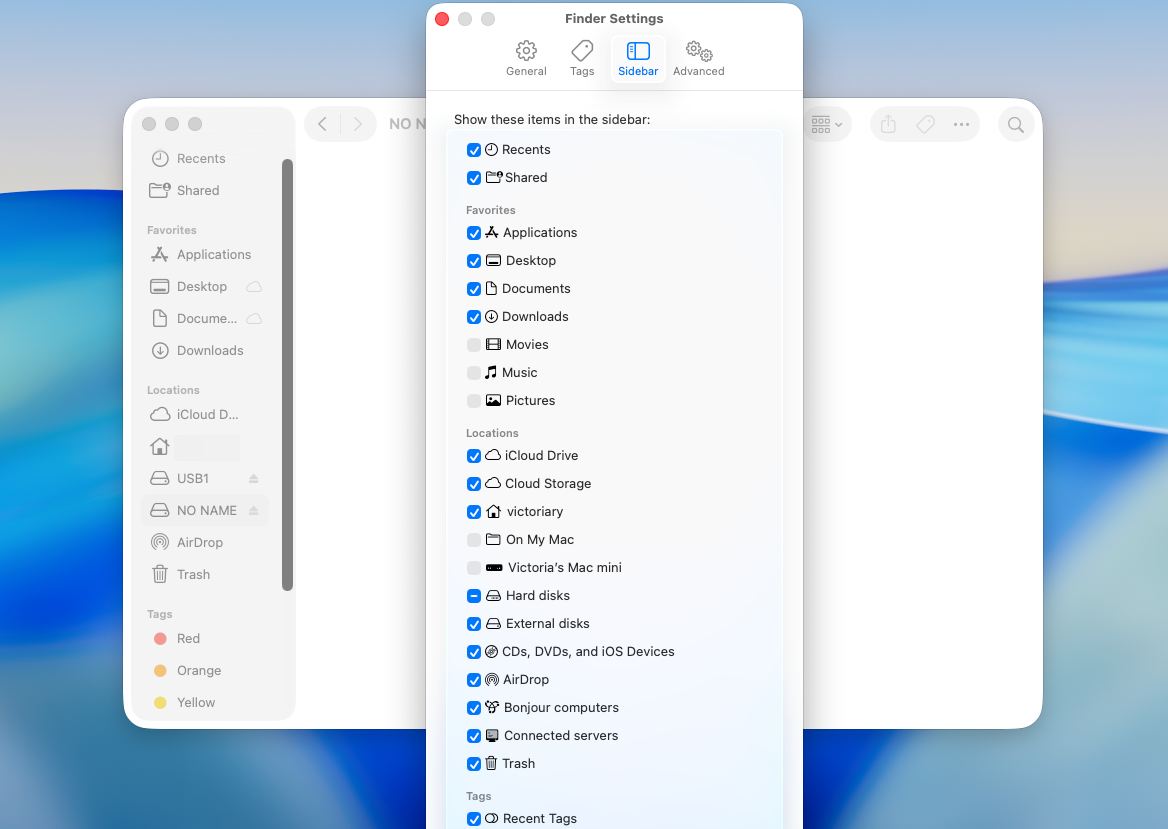The image size is (1168, 829).
Task: Open the more actions ellipsis menu
Action: click(962, 124)
